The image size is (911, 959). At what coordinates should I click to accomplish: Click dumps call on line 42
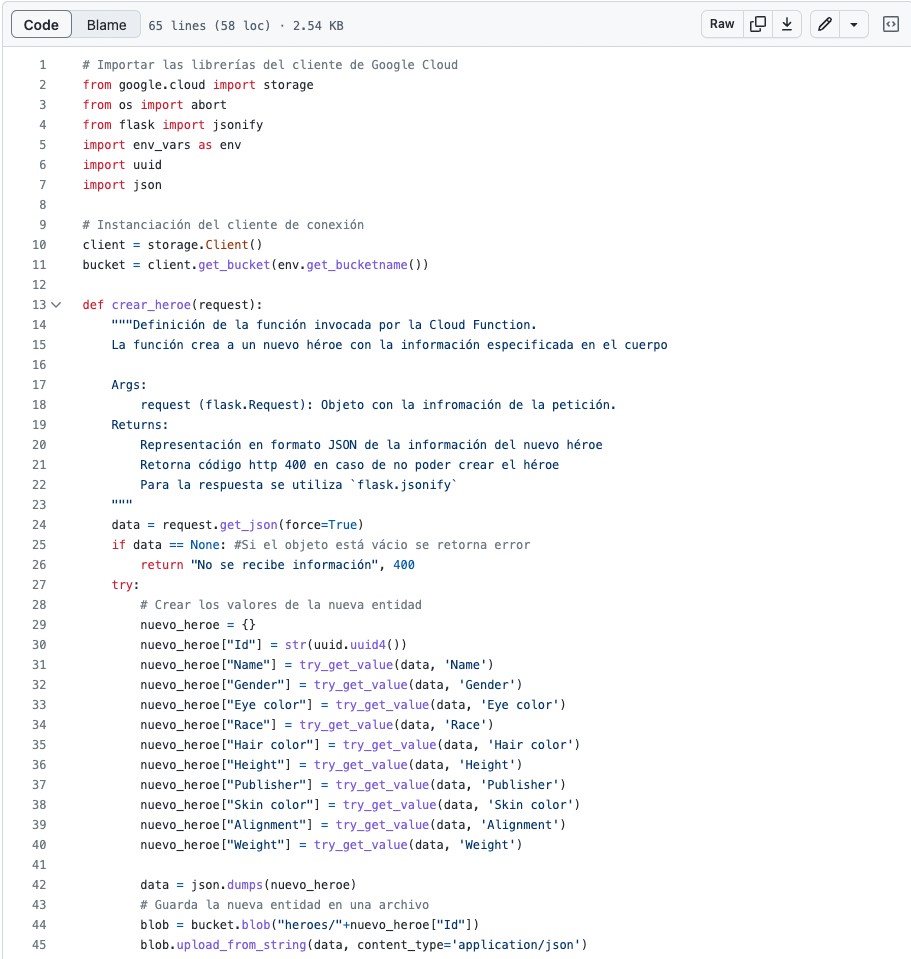[x=245, y=884]
